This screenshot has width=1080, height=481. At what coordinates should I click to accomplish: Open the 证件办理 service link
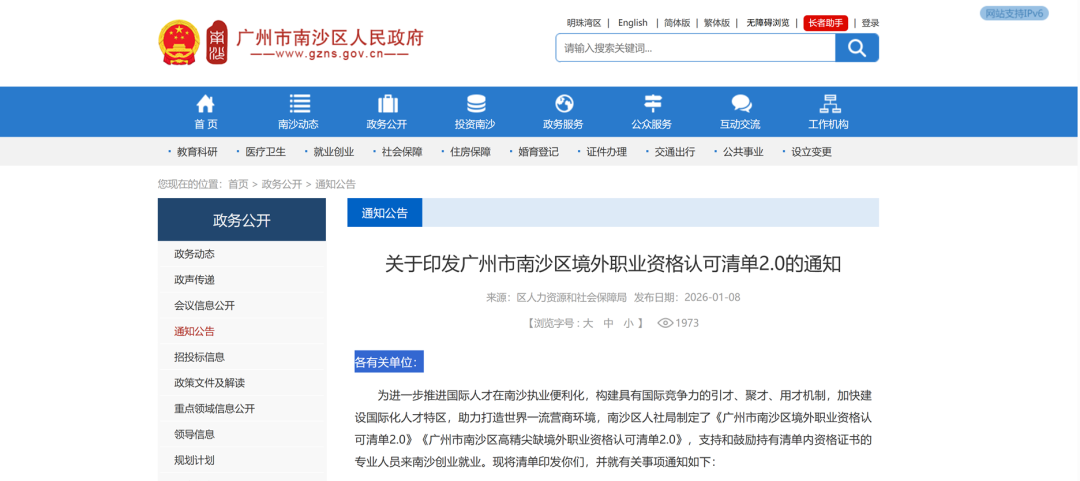(x=607, y=152)
